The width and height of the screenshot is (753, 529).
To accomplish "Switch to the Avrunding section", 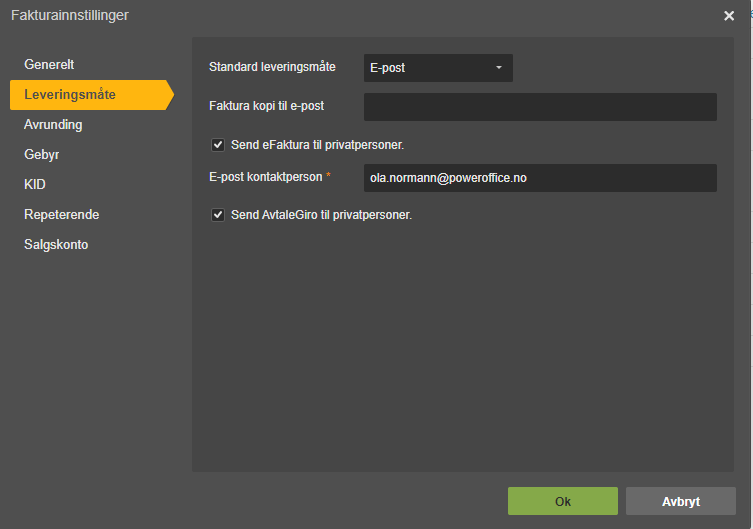I will 53,125.
